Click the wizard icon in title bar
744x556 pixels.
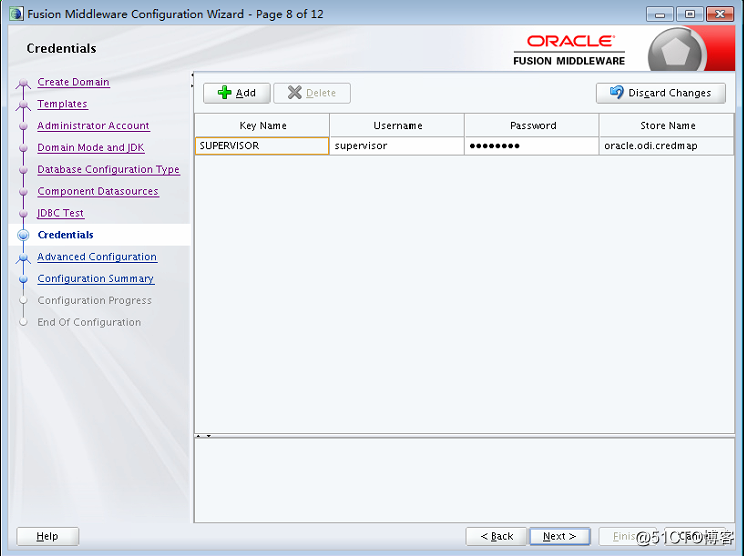tap(16, 14)
